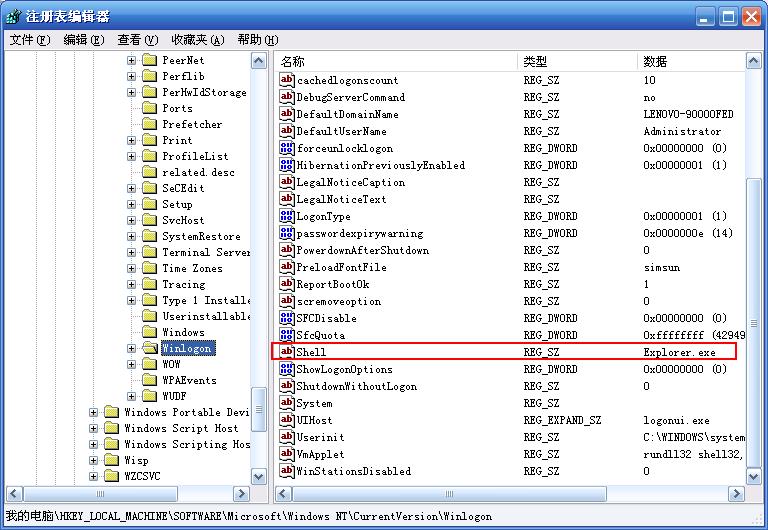Click the string icon beside WinStationsDisabled
The image size is (768, 530).
[x=287, y=471]
